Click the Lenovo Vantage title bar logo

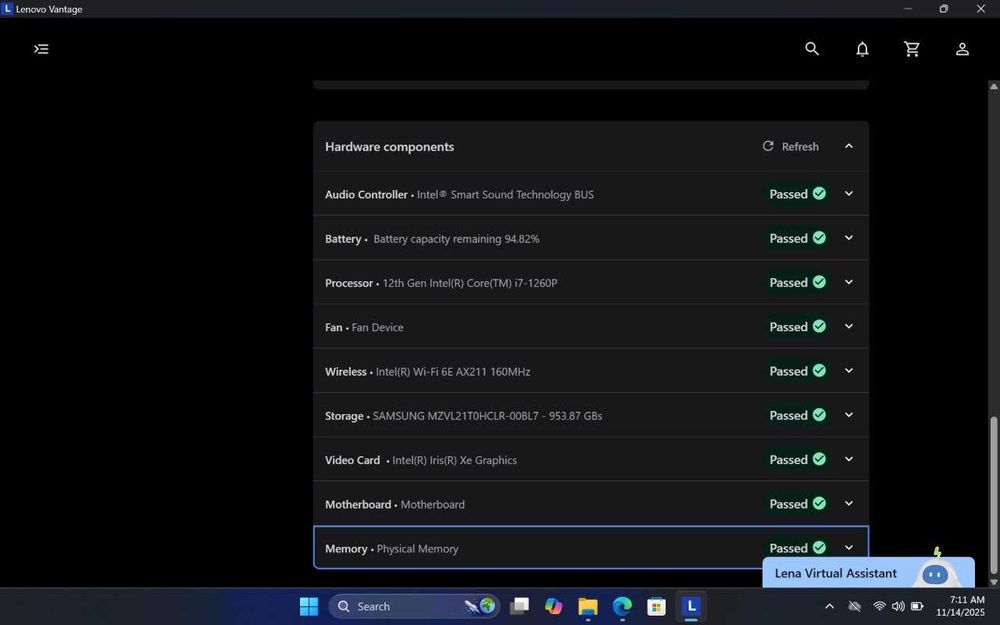click(x=8, y=8)
